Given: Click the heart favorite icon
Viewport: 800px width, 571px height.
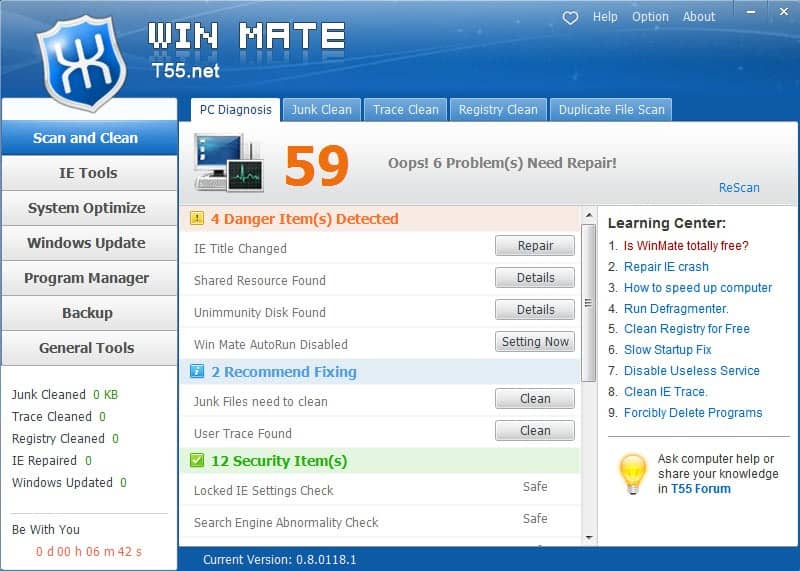Looking at the screenshot, I should tap(570, 18).
